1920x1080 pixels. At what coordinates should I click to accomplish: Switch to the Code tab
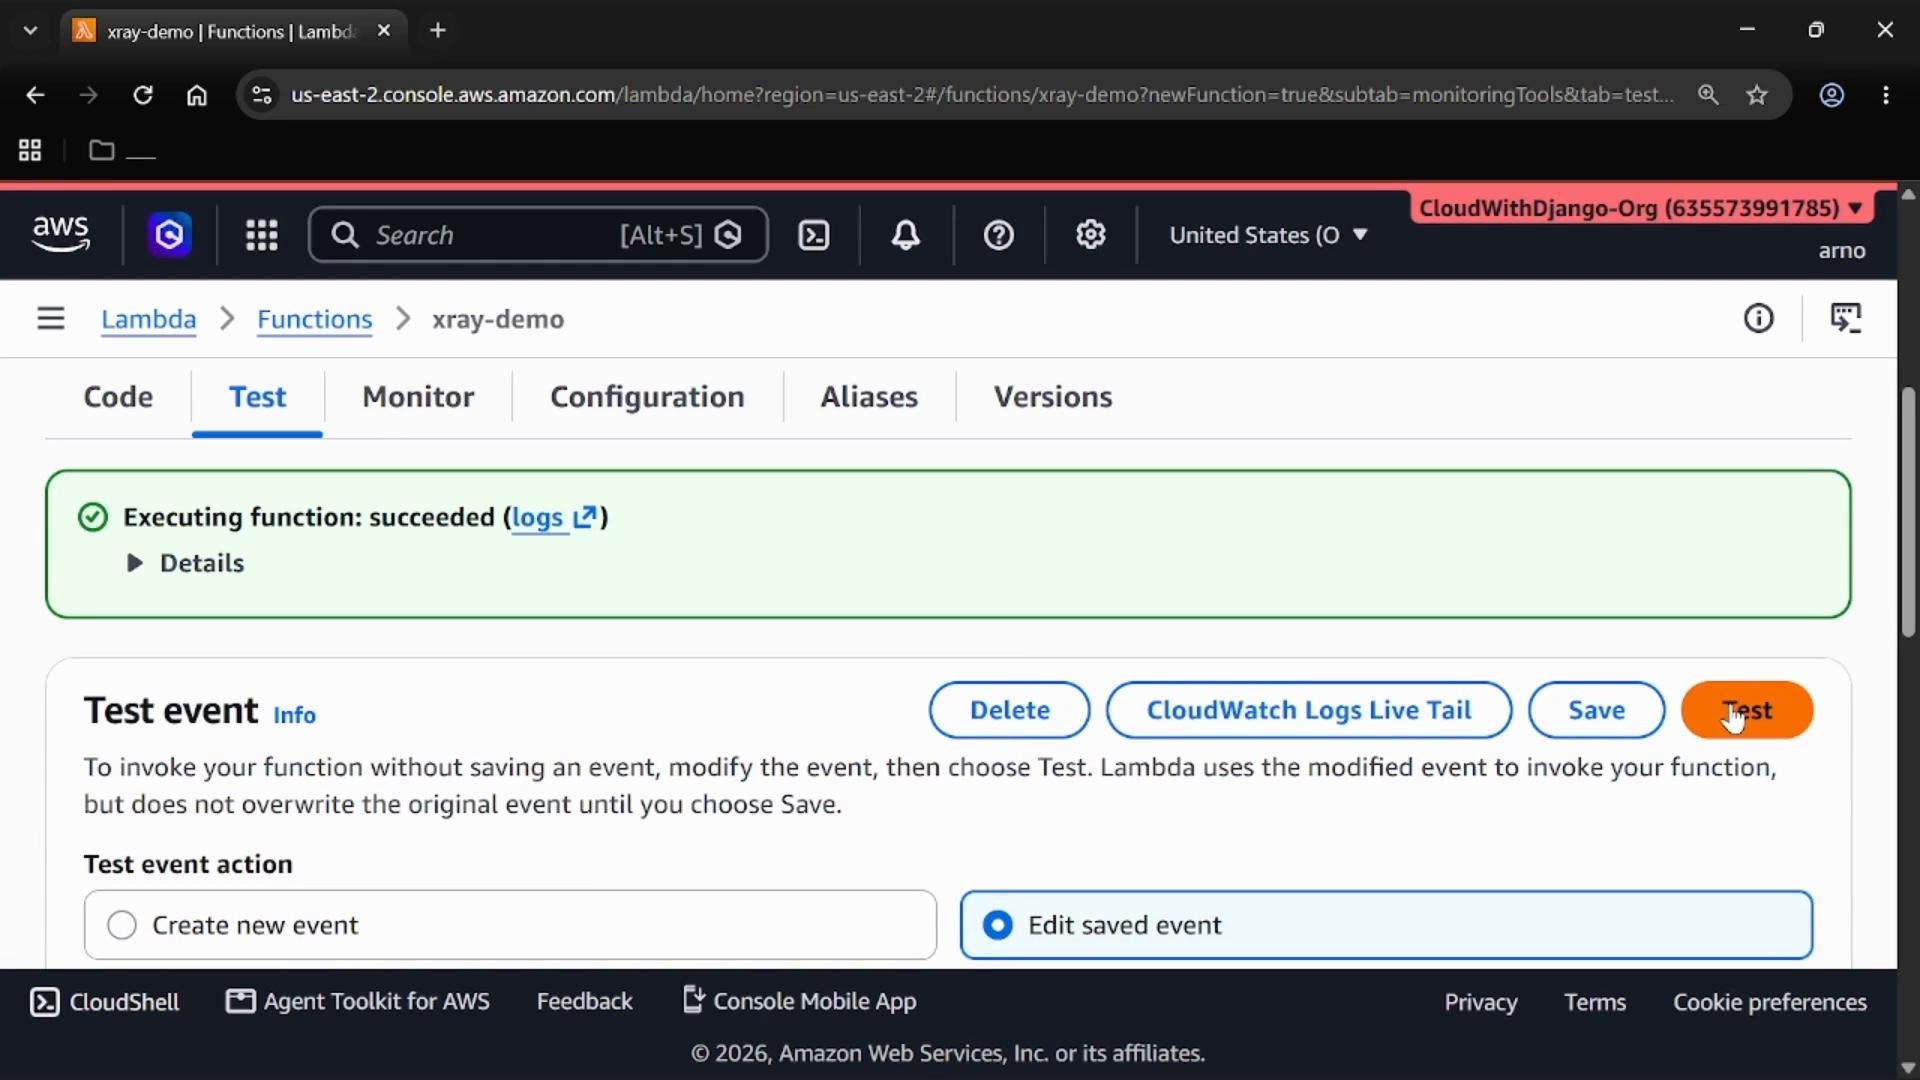[118, 397]
